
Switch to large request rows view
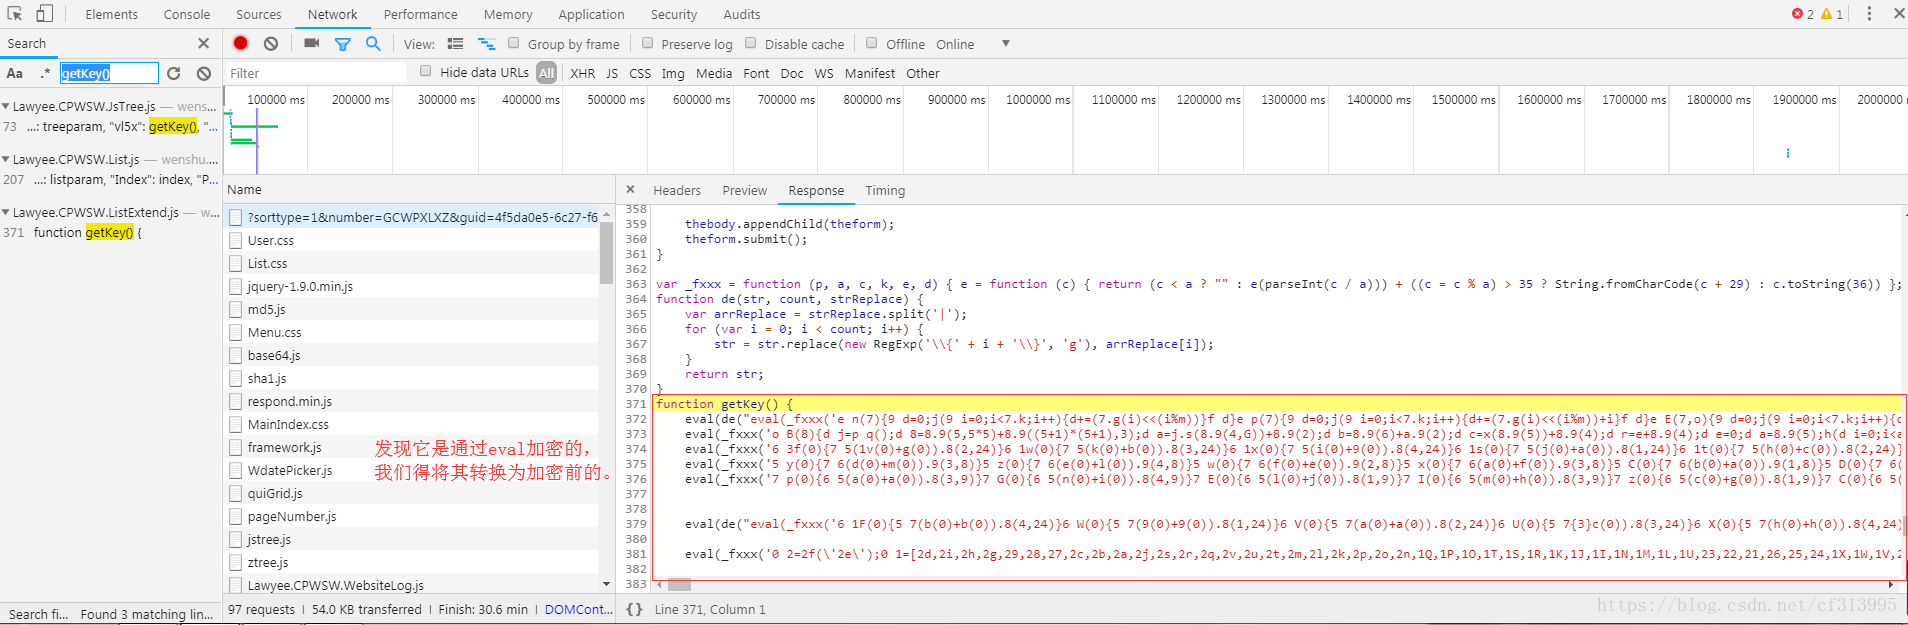[x=456, y=44]
